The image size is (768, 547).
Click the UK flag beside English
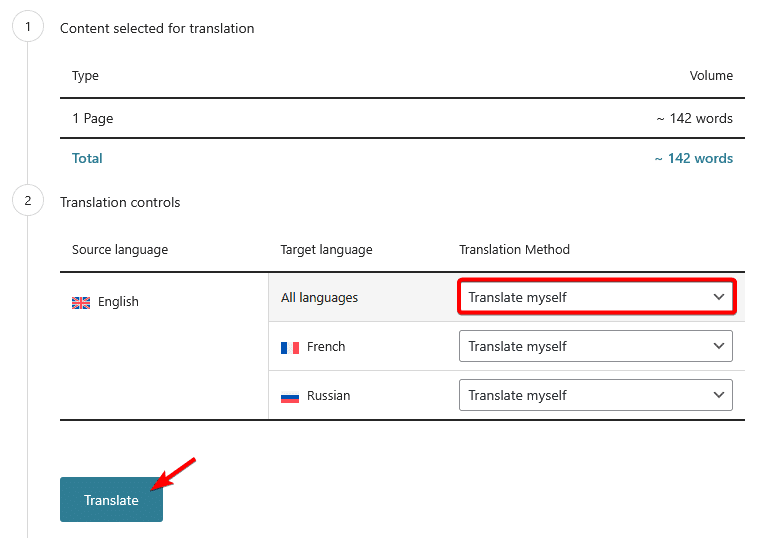81,302
